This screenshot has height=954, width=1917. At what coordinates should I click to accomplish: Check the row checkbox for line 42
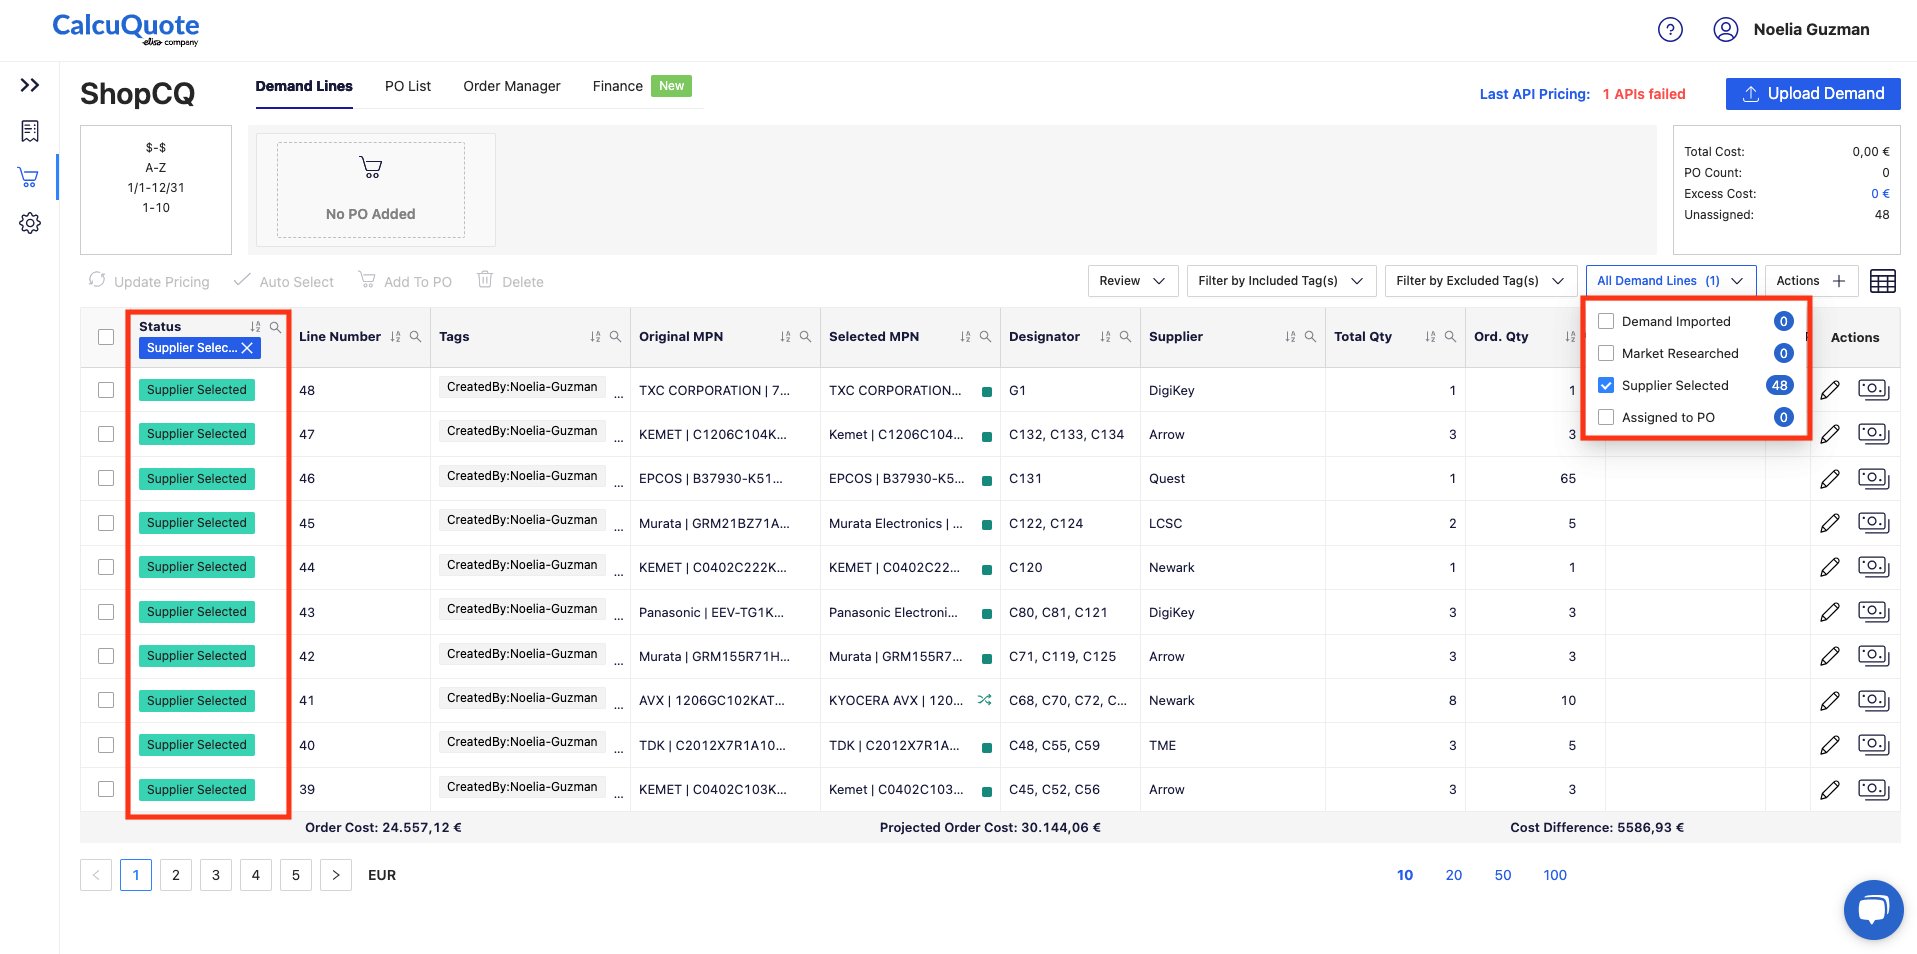click(106, 656)
